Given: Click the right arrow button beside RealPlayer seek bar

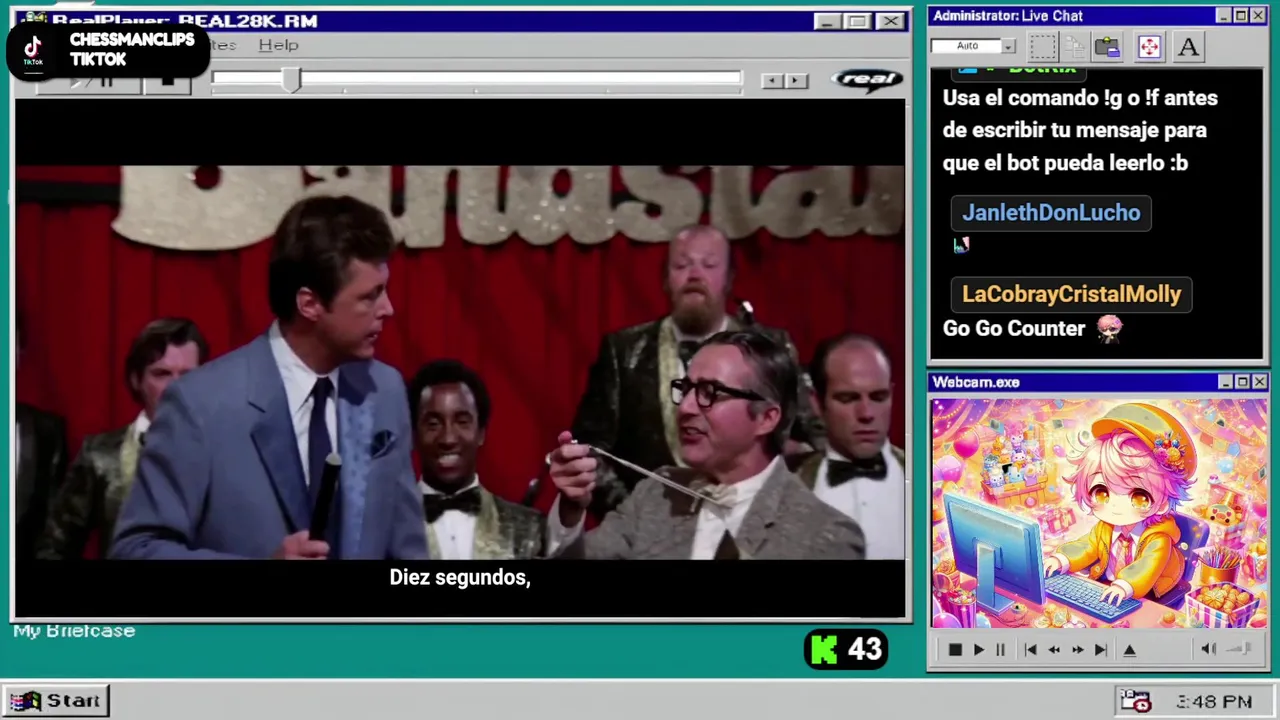Looking at the screenshot, I should point(796,81).
